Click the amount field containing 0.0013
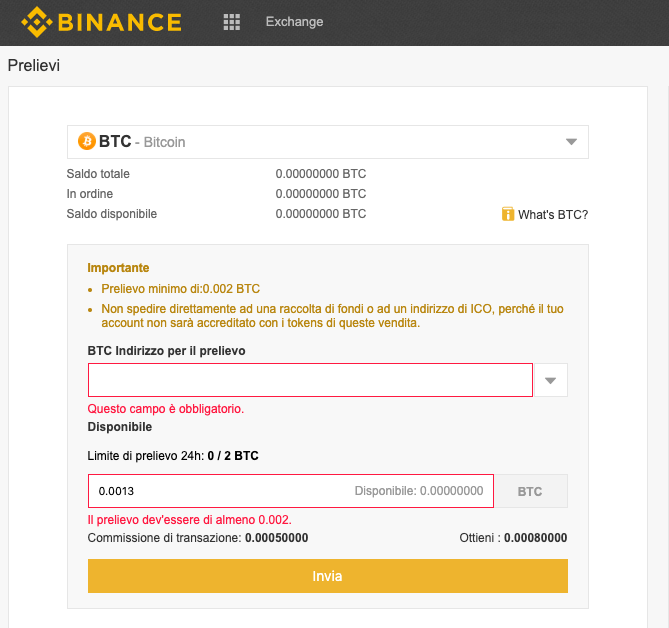 pyautogui.click(x=220, y=491)
